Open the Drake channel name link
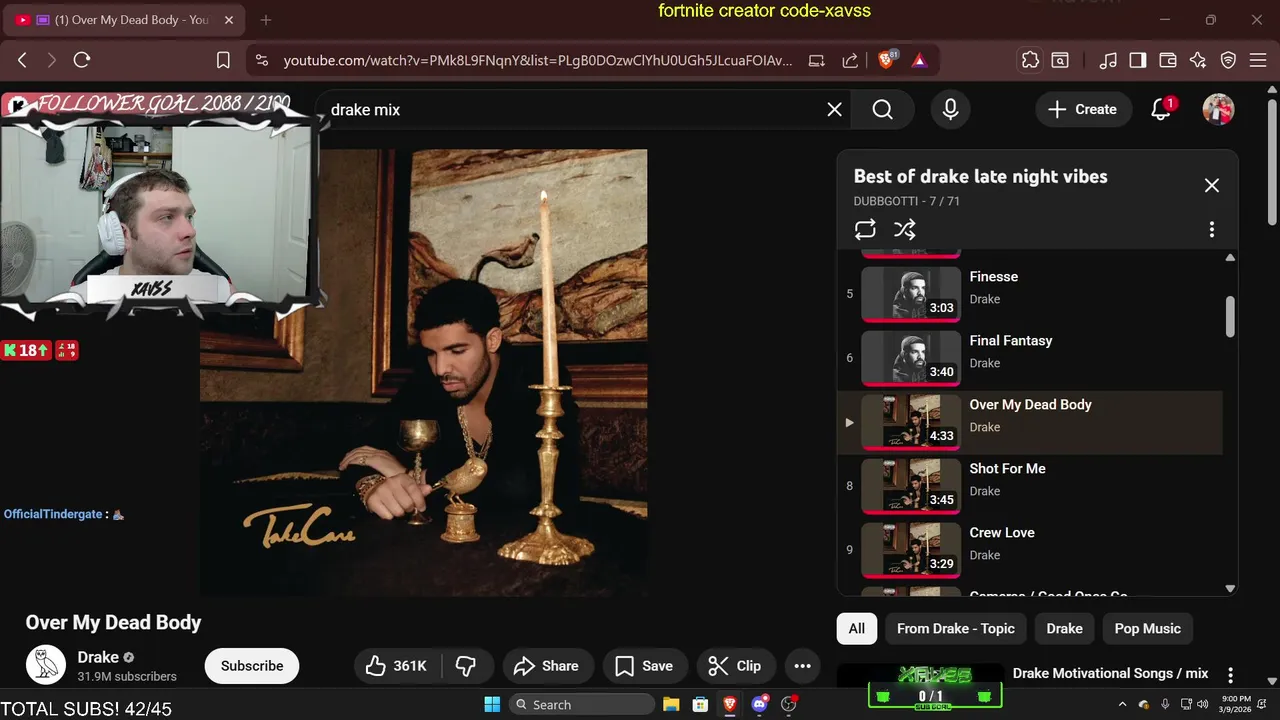Screen dimensions: 1280x720 (98, 657)
